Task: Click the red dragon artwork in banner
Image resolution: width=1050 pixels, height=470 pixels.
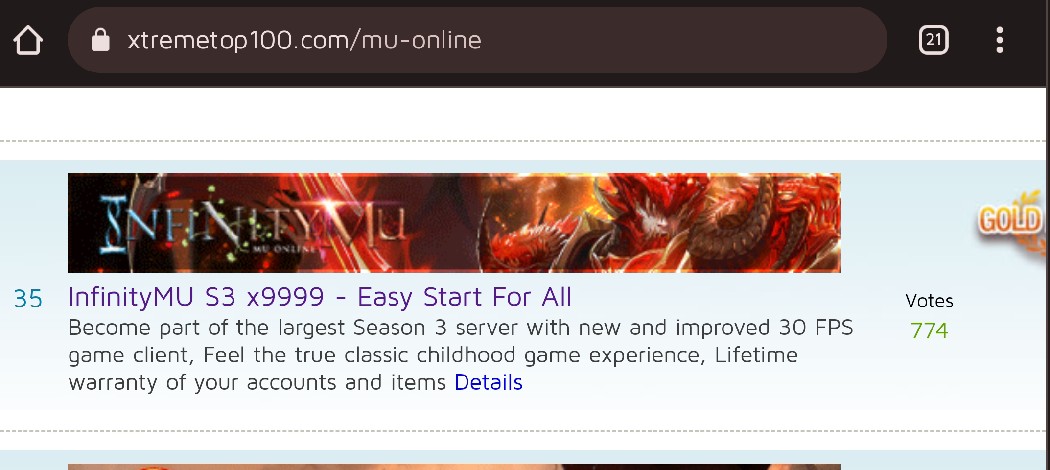Action: (663, 223)
